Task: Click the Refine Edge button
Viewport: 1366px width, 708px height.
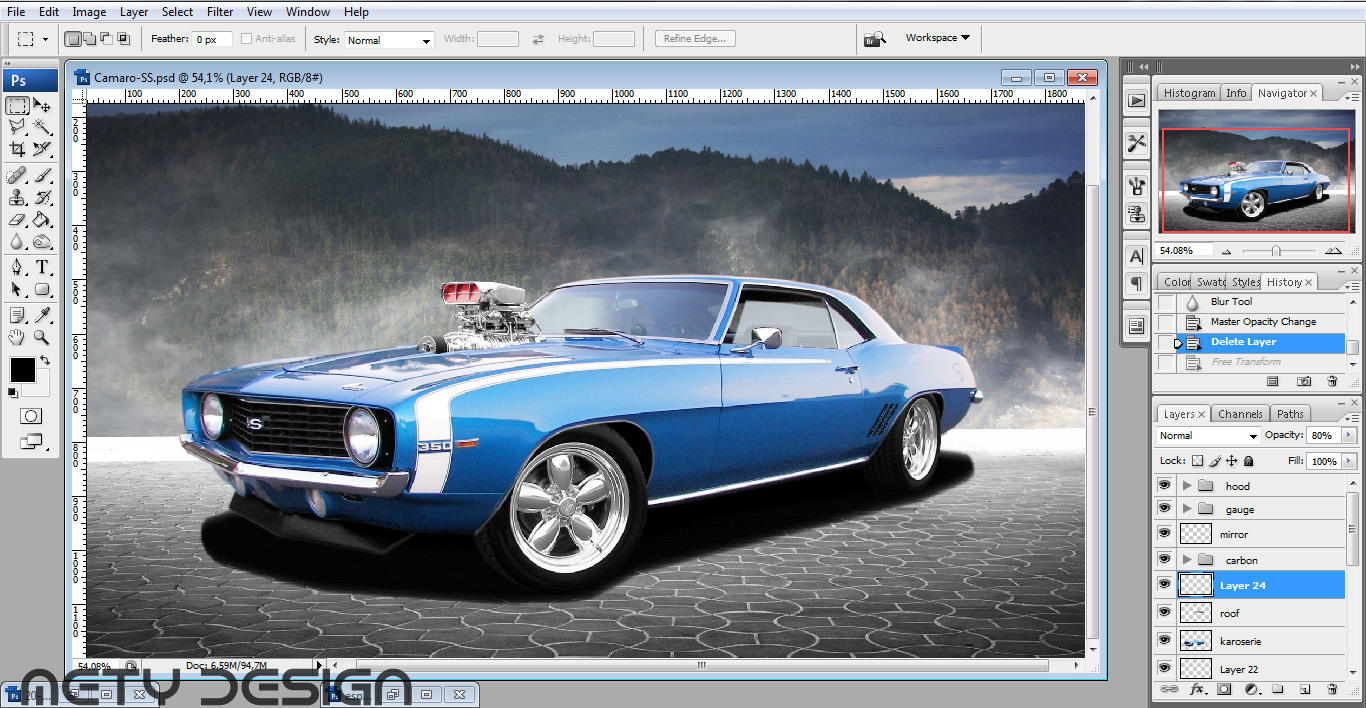Action: coord(696,39)
